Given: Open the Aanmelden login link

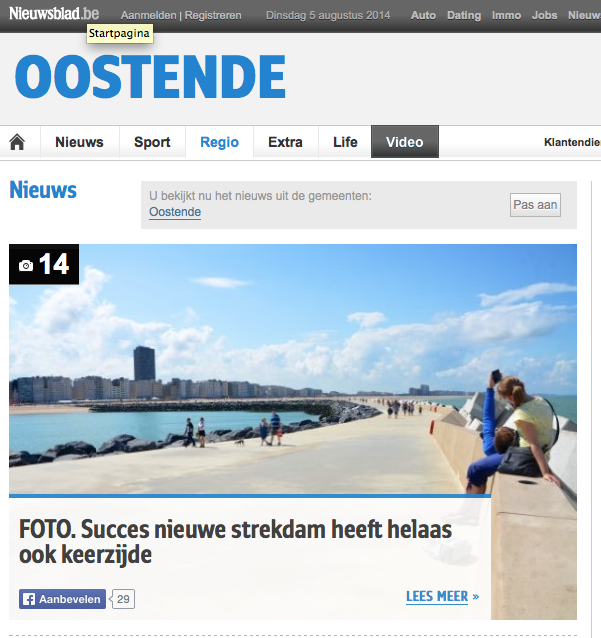Looking at the screenshot, I should [x=149, y=15].
